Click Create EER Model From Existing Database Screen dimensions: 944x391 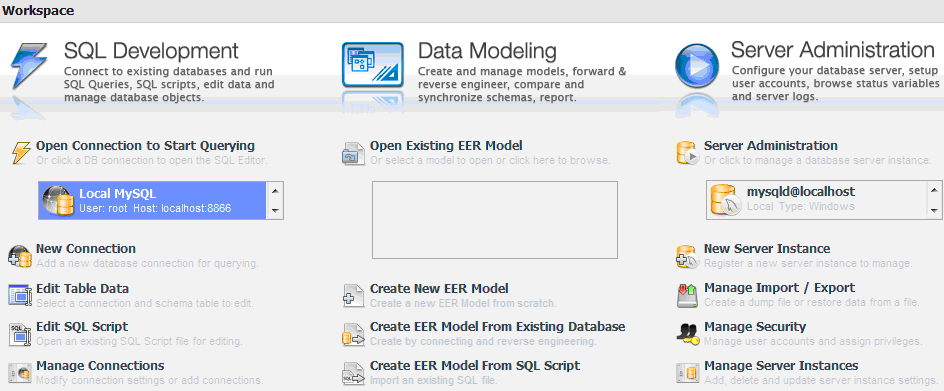pyautogui.click(x=497, y=327)
